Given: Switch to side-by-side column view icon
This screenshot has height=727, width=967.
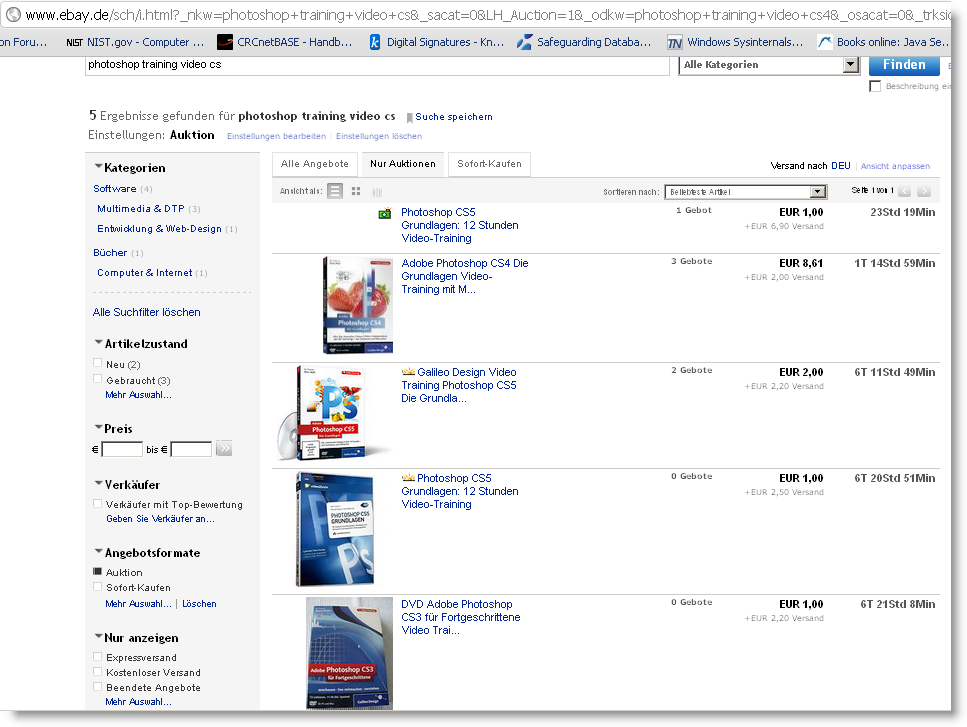Looking at the screenshot, I should pyautogui.click(x=377, y=192).
